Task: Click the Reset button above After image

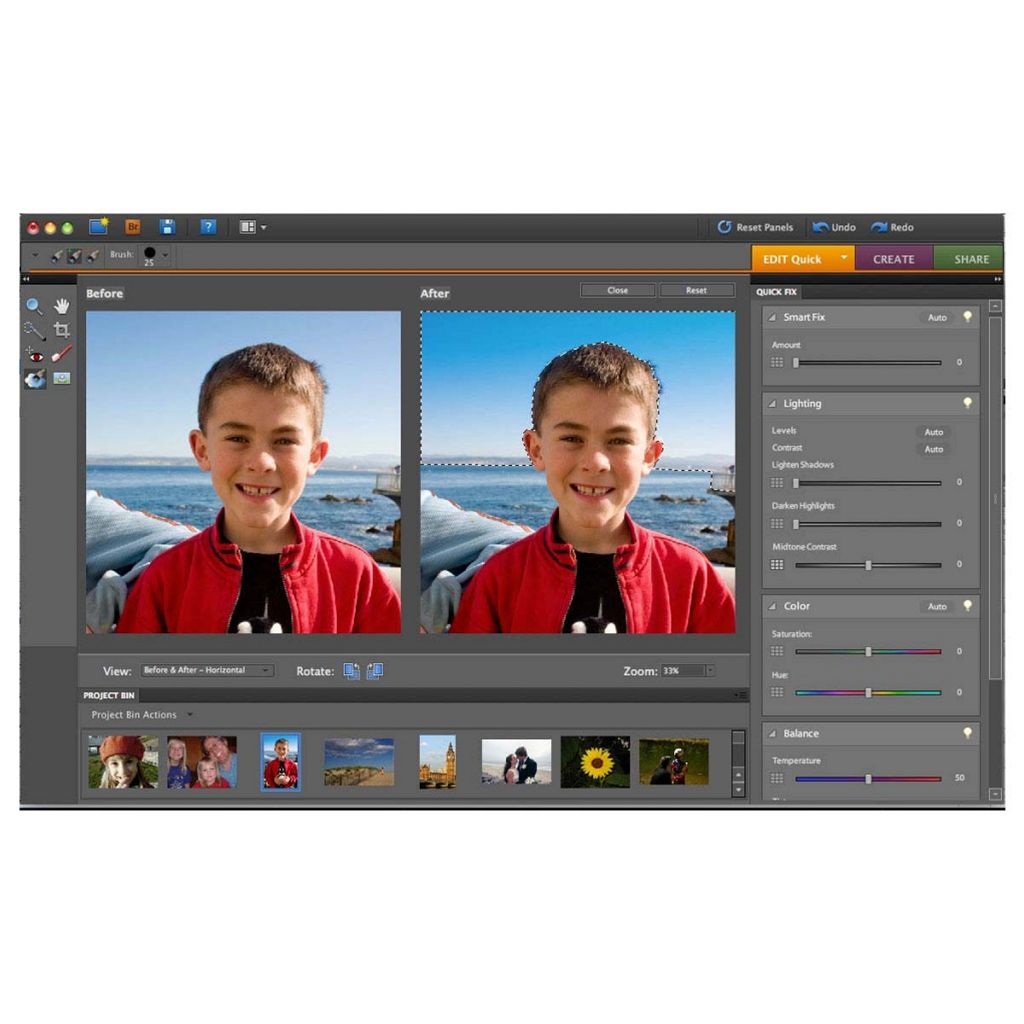Action: click(696, 291)
